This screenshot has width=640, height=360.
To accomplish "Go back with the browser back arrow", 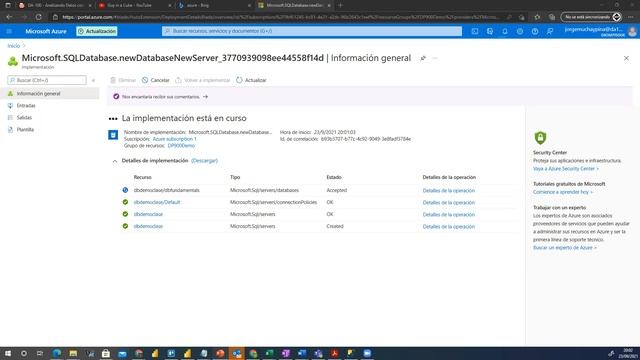I will (9, 17).
